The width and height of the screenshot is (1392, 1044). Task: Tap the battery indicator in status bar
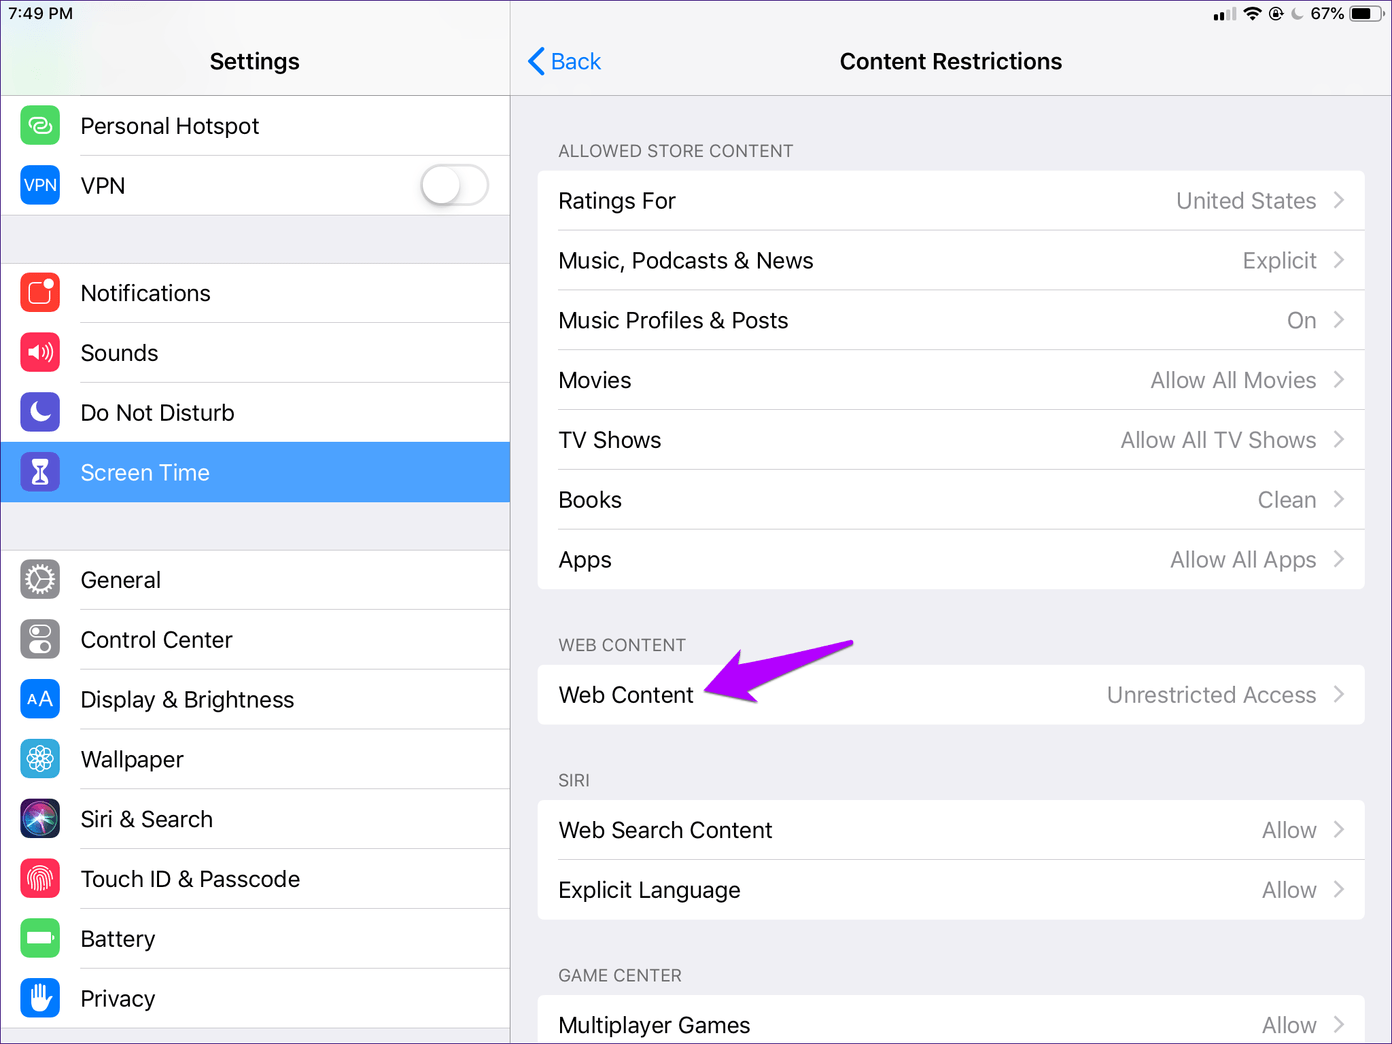pyautogui.click(x=1365, y=14)
